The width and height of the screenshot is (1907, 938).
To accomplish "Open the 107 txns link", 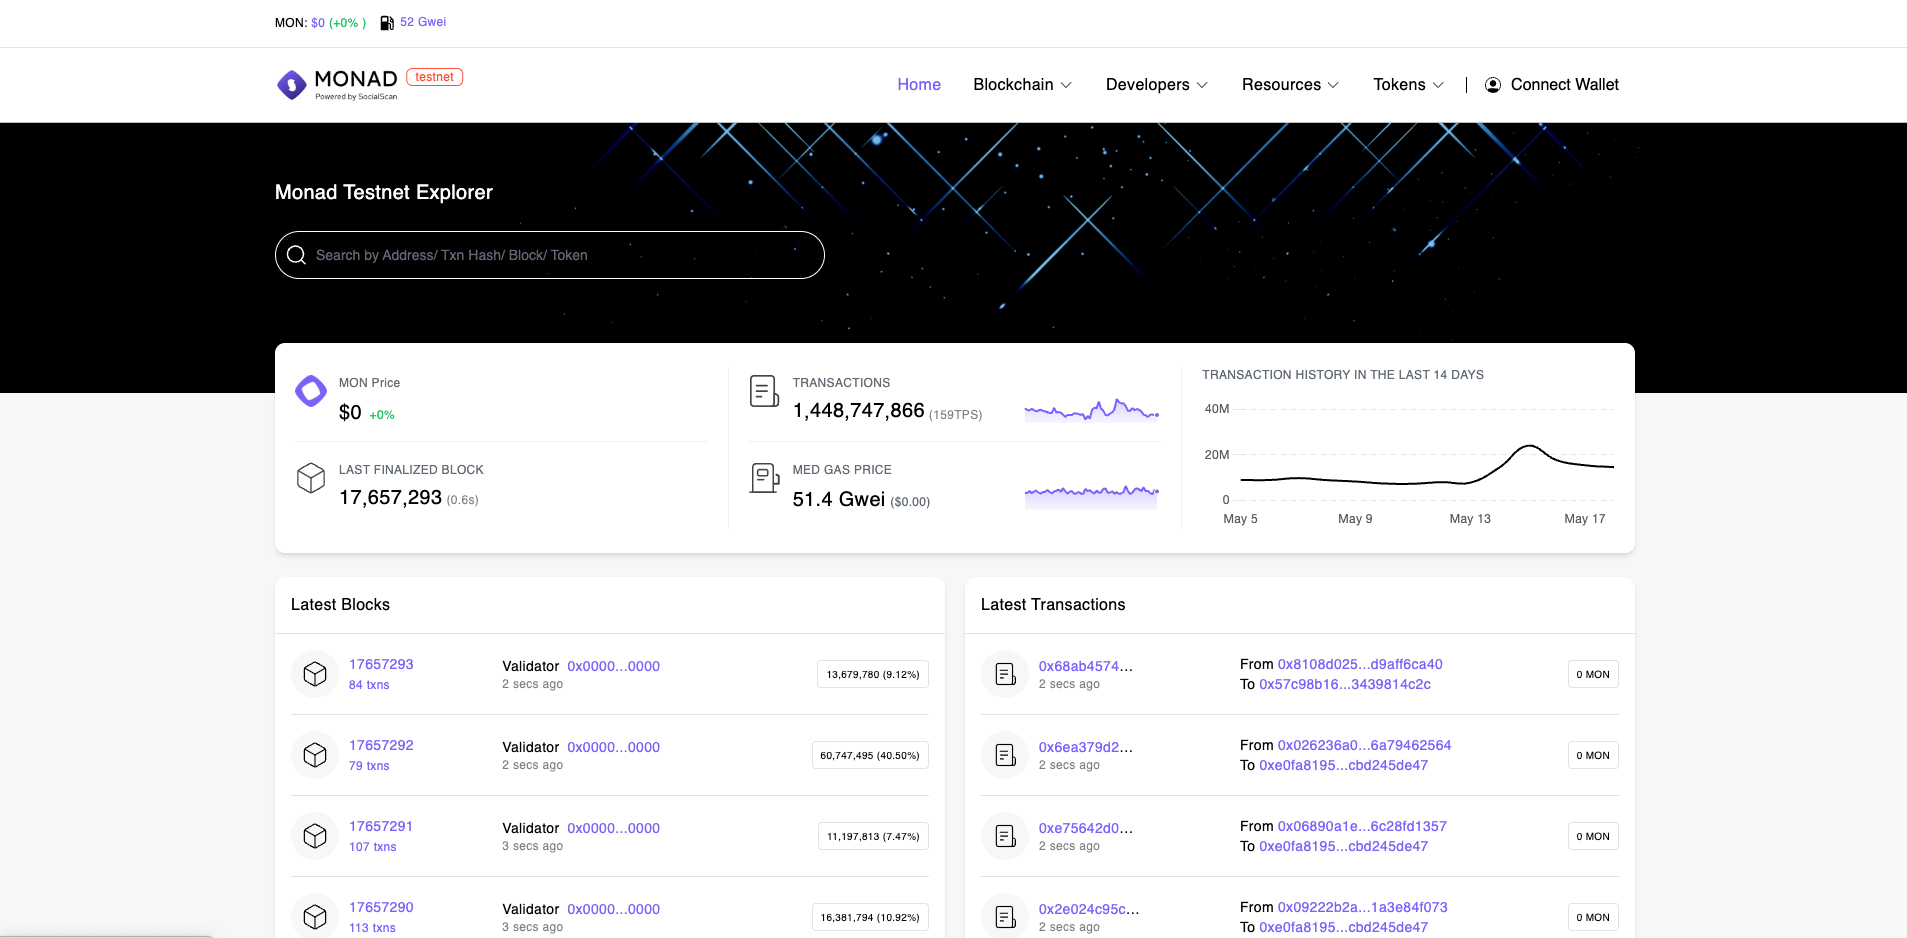I will pyautogui.click(x=373, y=847).
